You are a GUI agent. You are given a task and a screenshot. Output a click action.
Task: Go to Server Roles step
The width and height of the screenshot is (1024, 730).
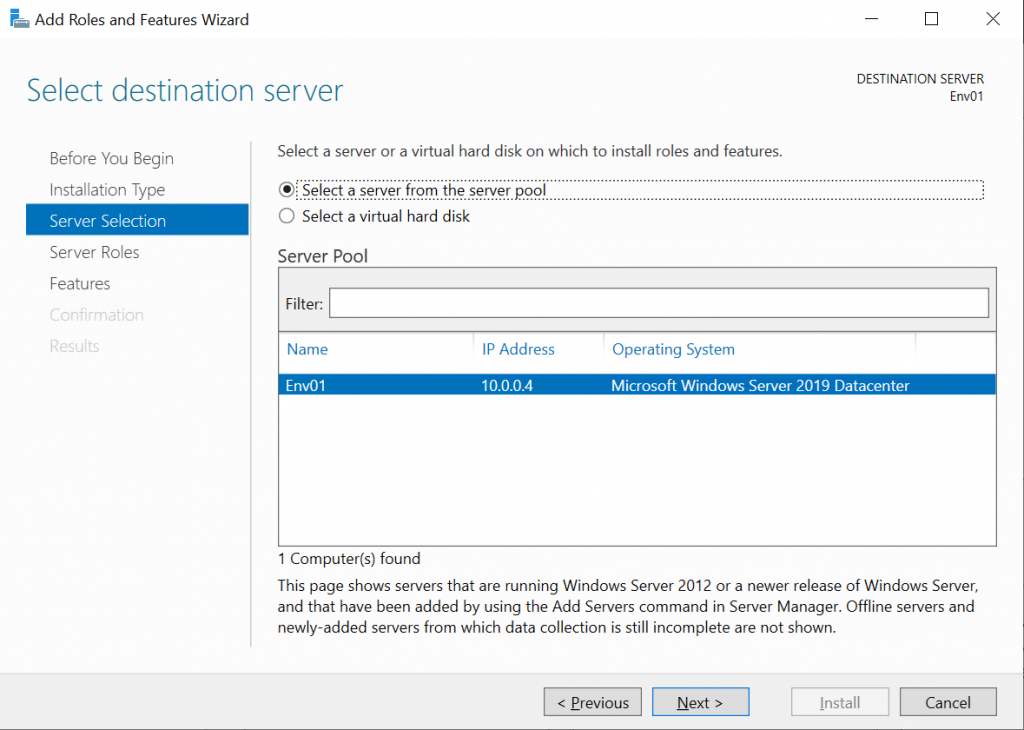point(94,252)
